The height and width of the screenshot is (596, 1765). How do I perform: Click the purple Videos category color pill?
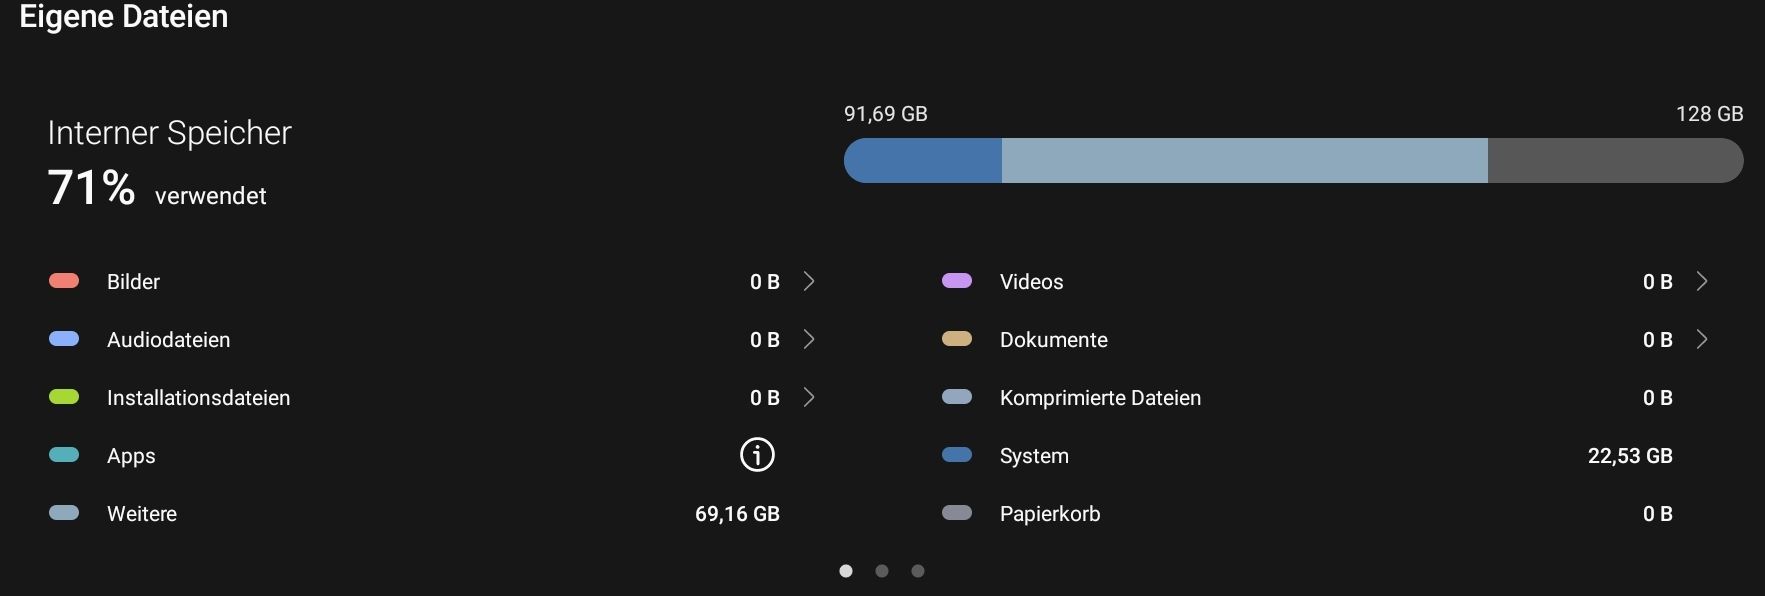click(x=957, y=281)
